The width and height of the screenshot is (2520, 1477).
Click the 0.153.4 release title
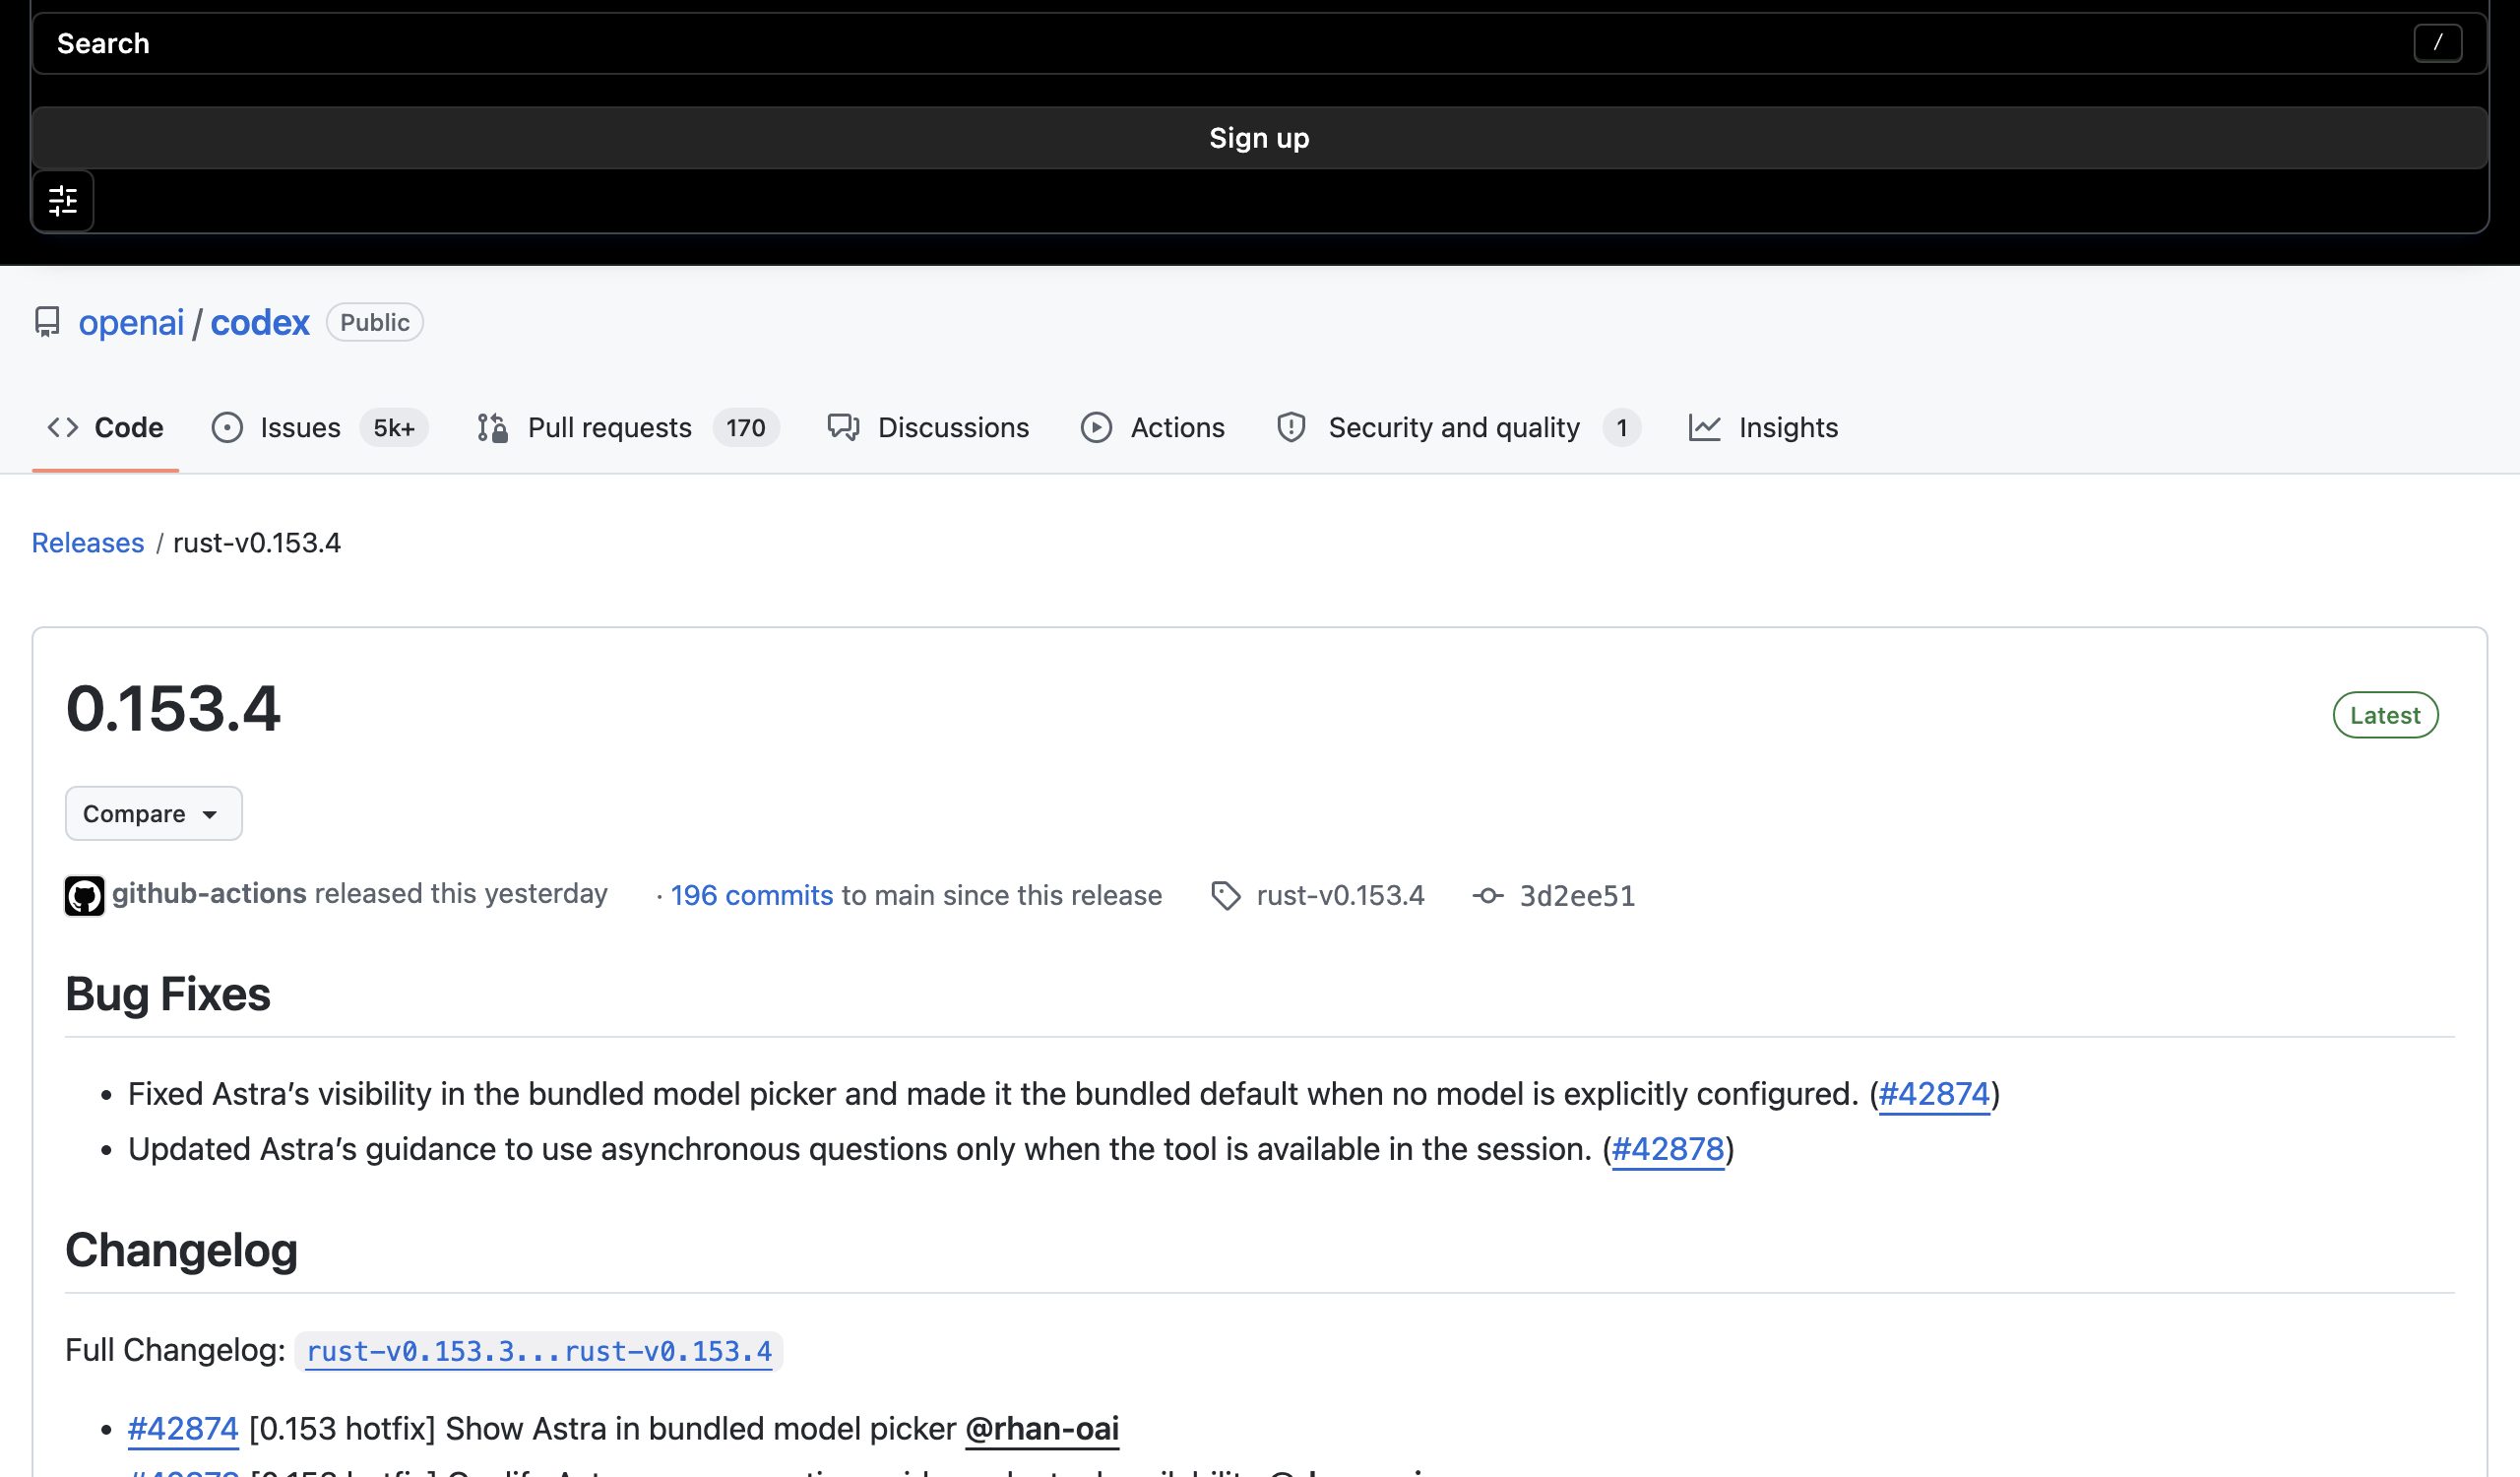coord(173,709)
